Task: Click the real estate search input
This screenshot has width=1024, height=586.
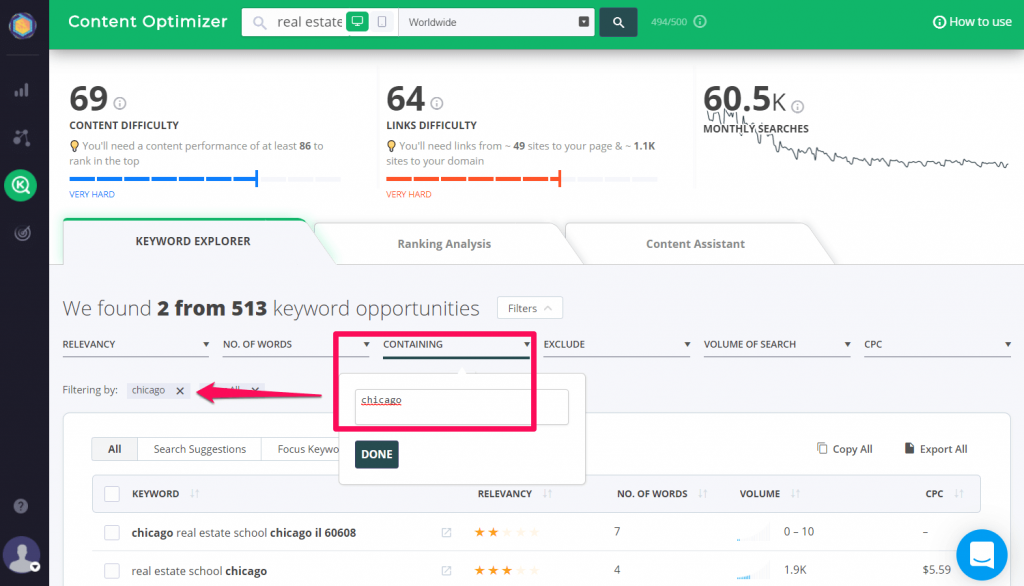Action: [x=310, y=22]
